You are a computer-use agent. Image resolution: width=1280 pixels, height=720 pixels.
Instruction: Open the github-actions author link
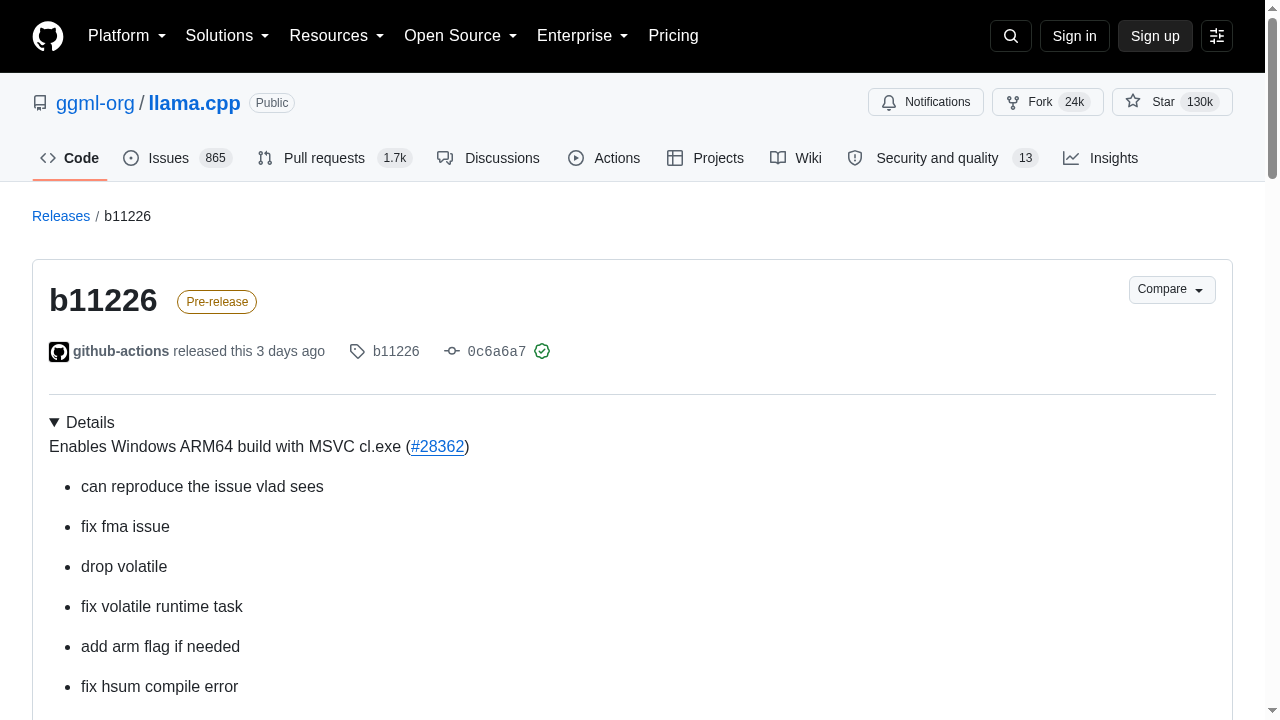coord(121,351)
